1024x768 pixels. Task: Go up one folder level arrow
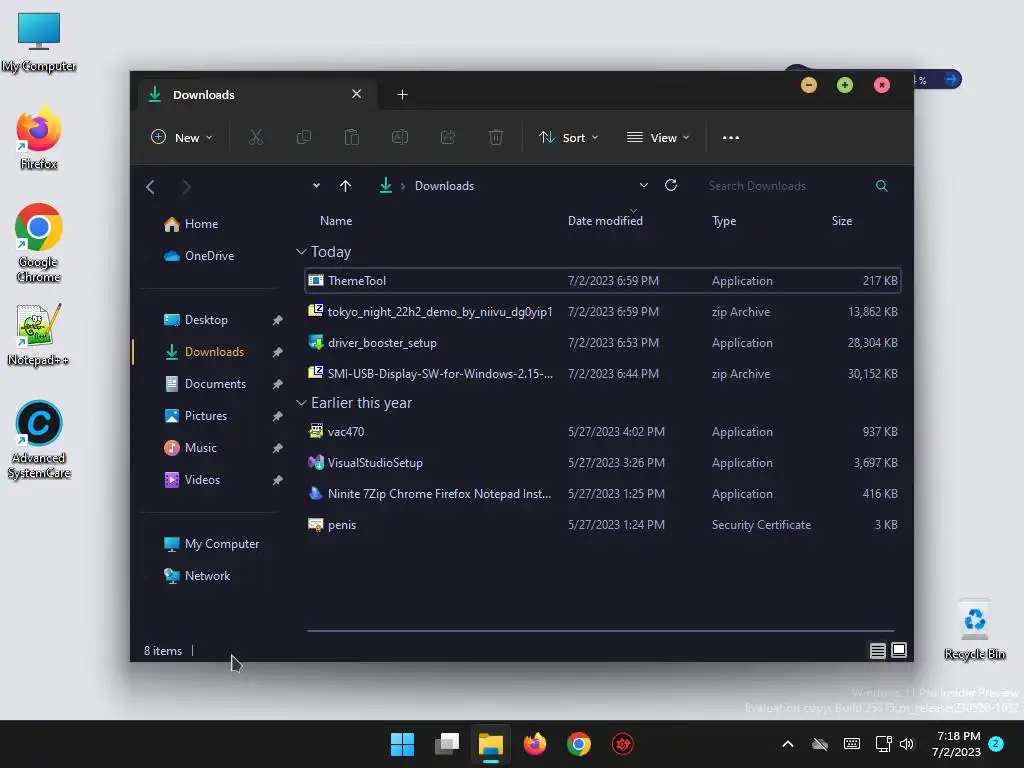tap(345, 186)
